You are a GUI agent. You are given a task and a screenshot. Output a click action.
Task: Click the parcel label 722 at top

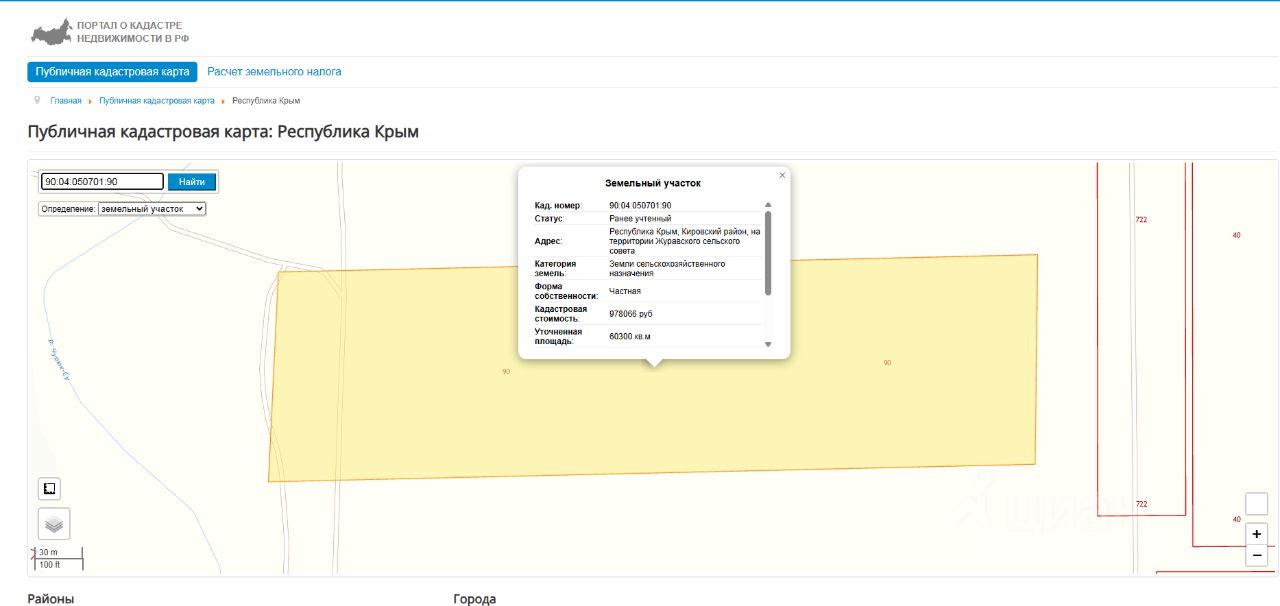click(x=1141, y=219)
